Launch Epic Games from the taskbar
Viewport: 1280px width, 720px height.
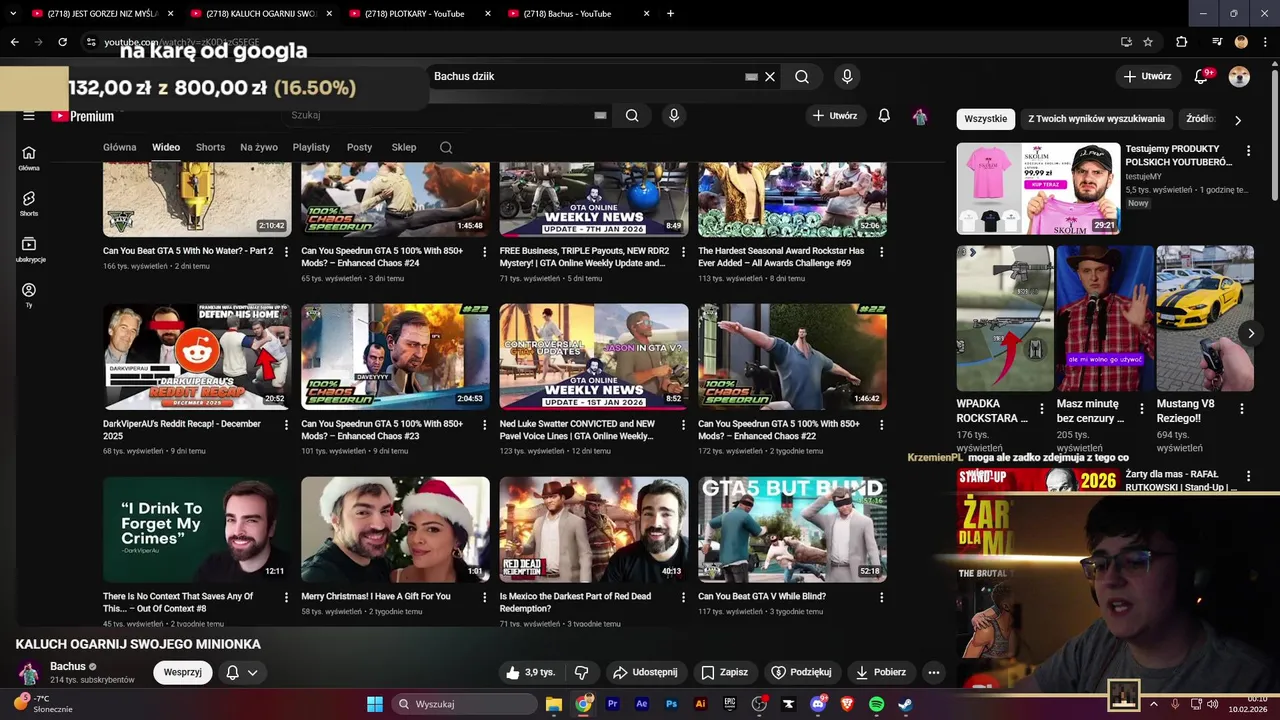730,704
